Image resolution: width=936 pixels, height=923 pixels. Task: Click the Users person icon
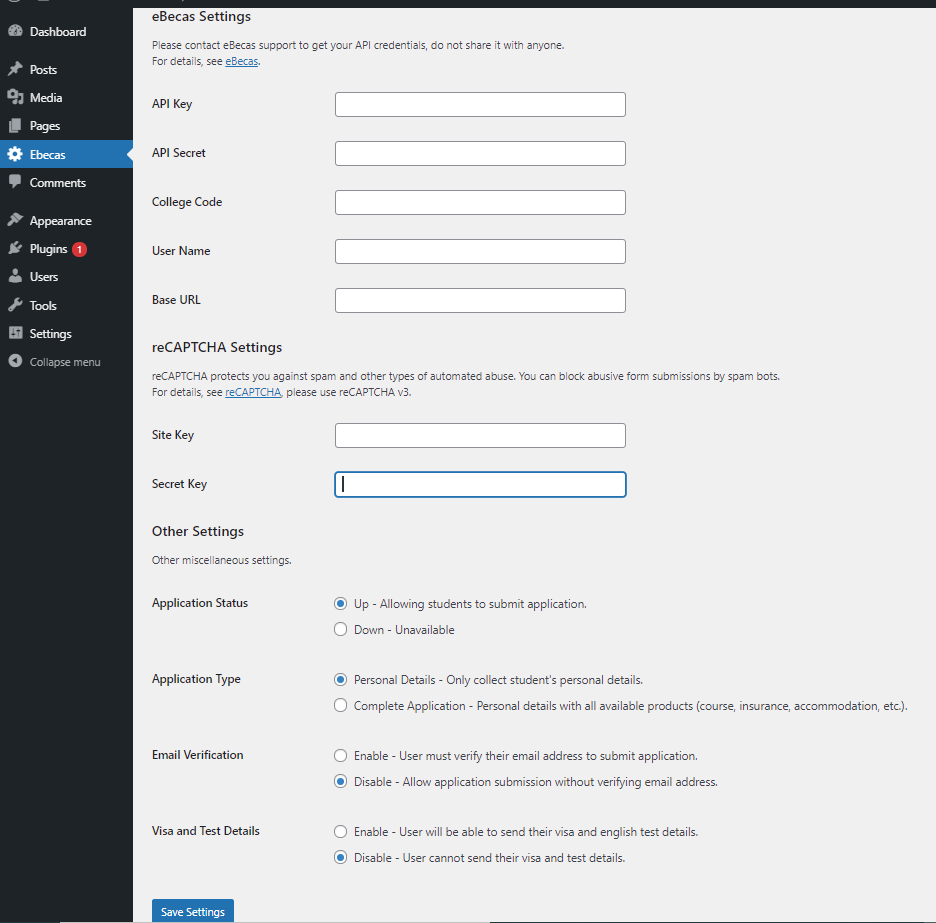[x=16, y=276]
